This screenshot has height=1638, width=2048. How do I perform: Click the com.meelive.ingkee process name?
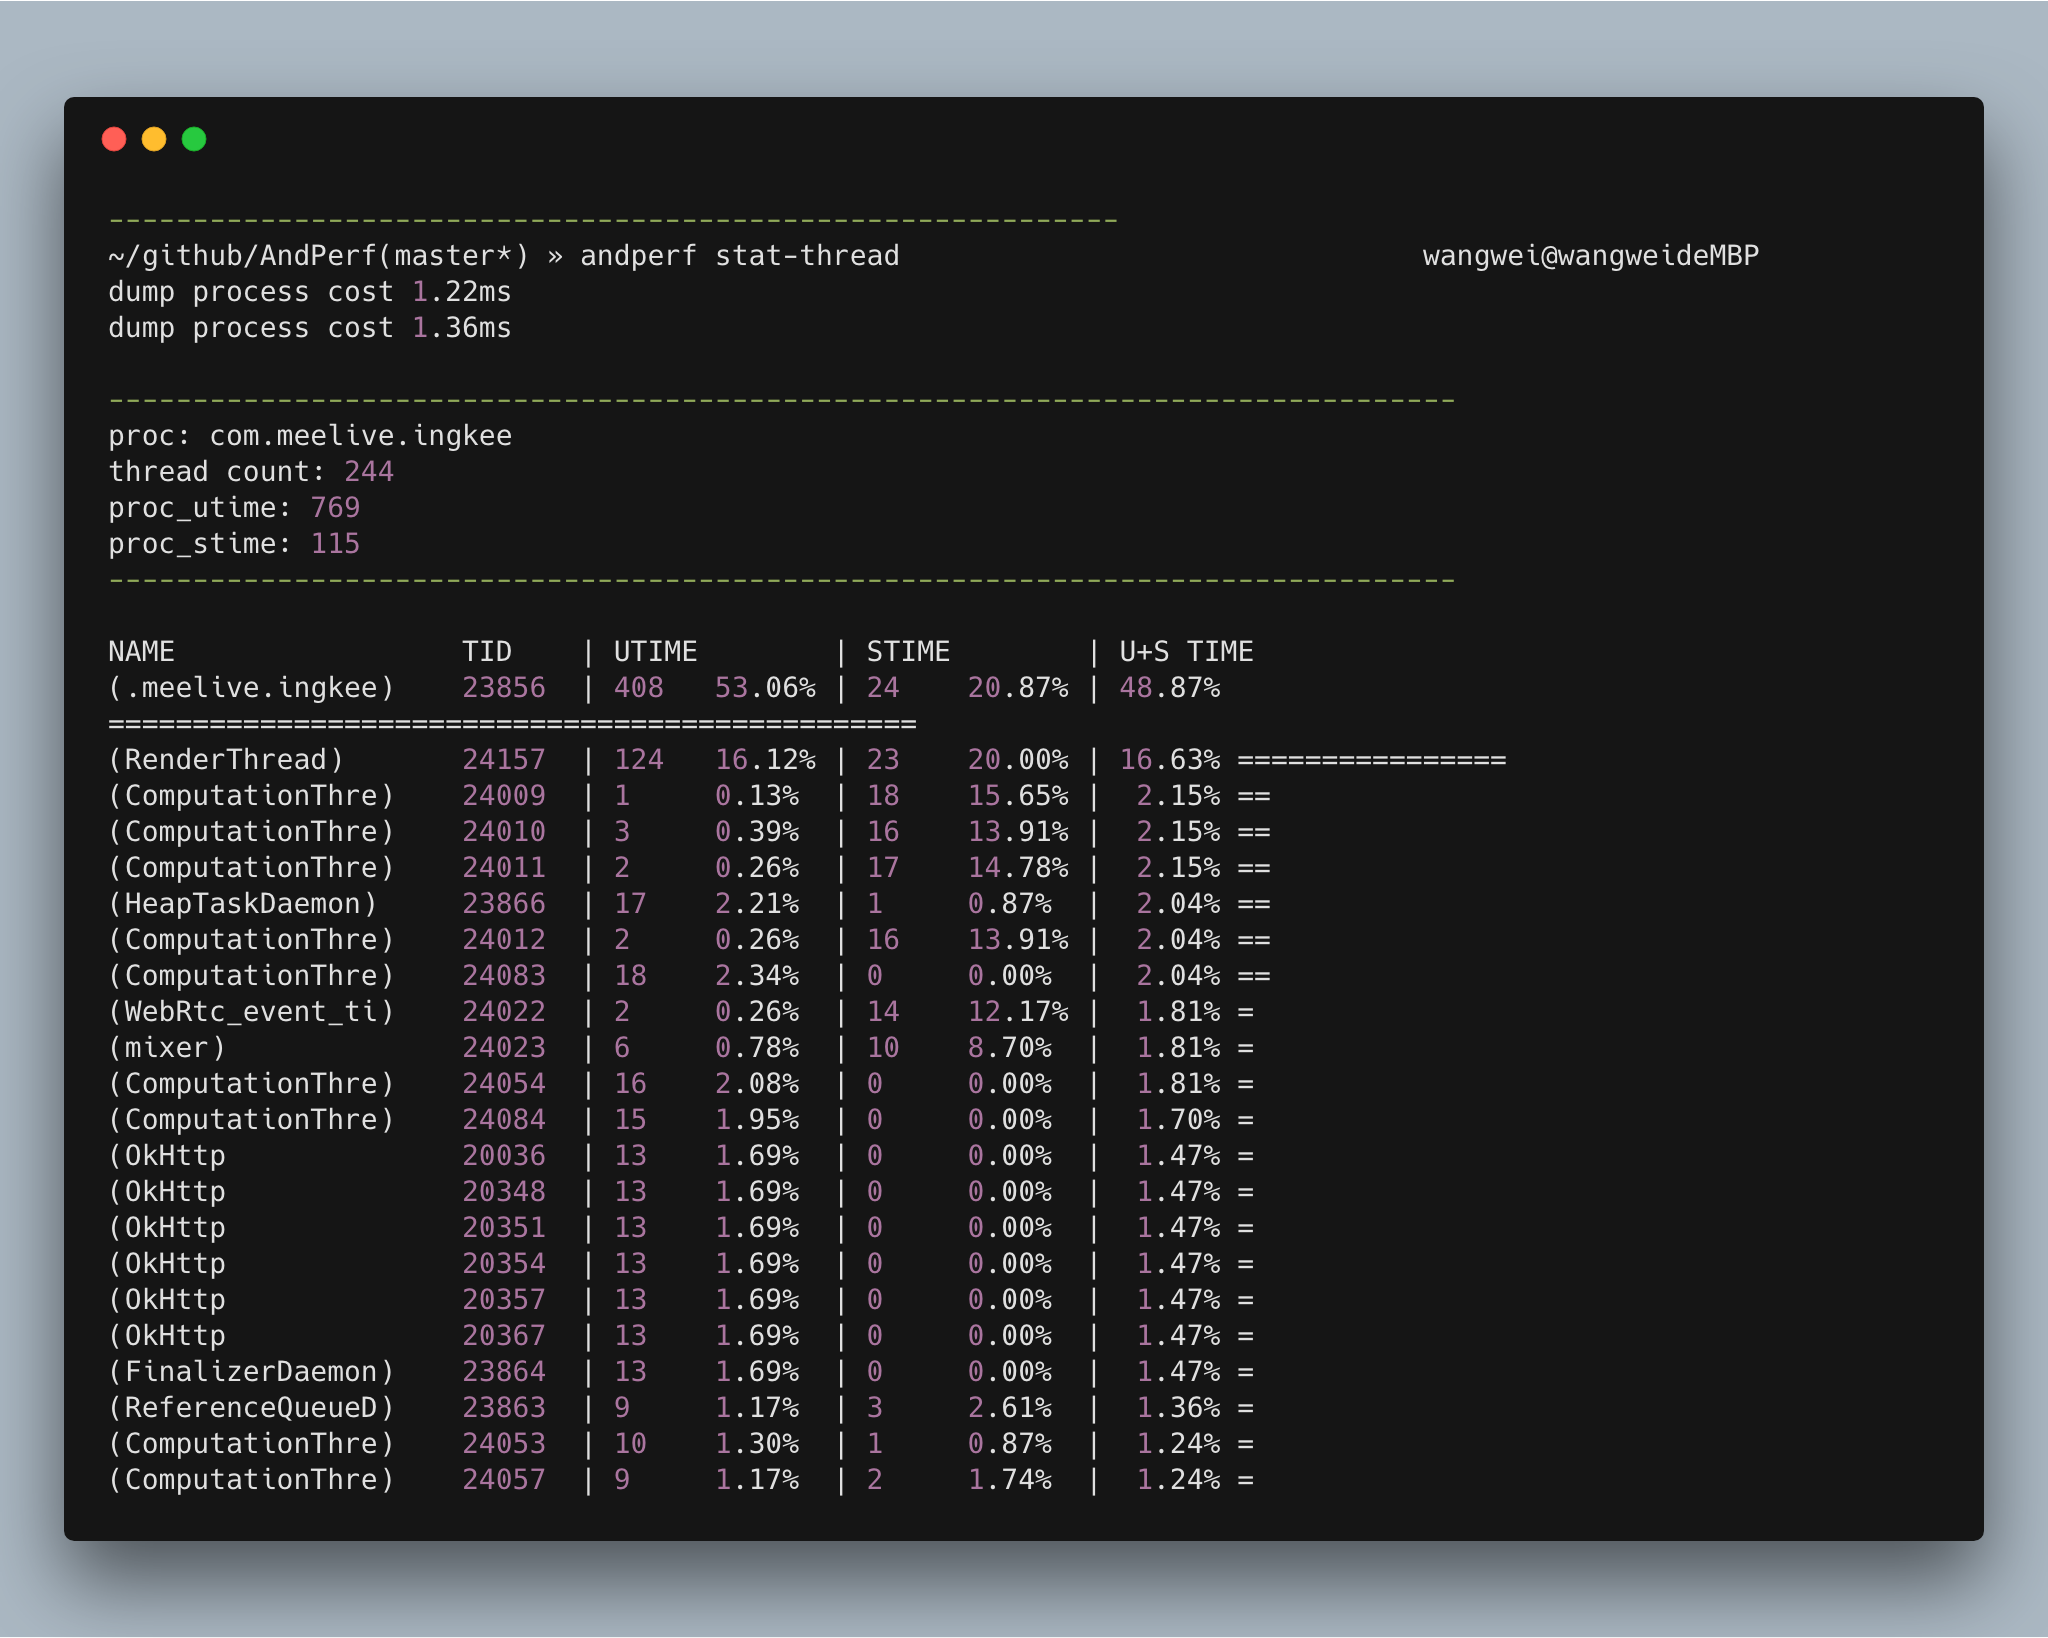click(360, 436)
